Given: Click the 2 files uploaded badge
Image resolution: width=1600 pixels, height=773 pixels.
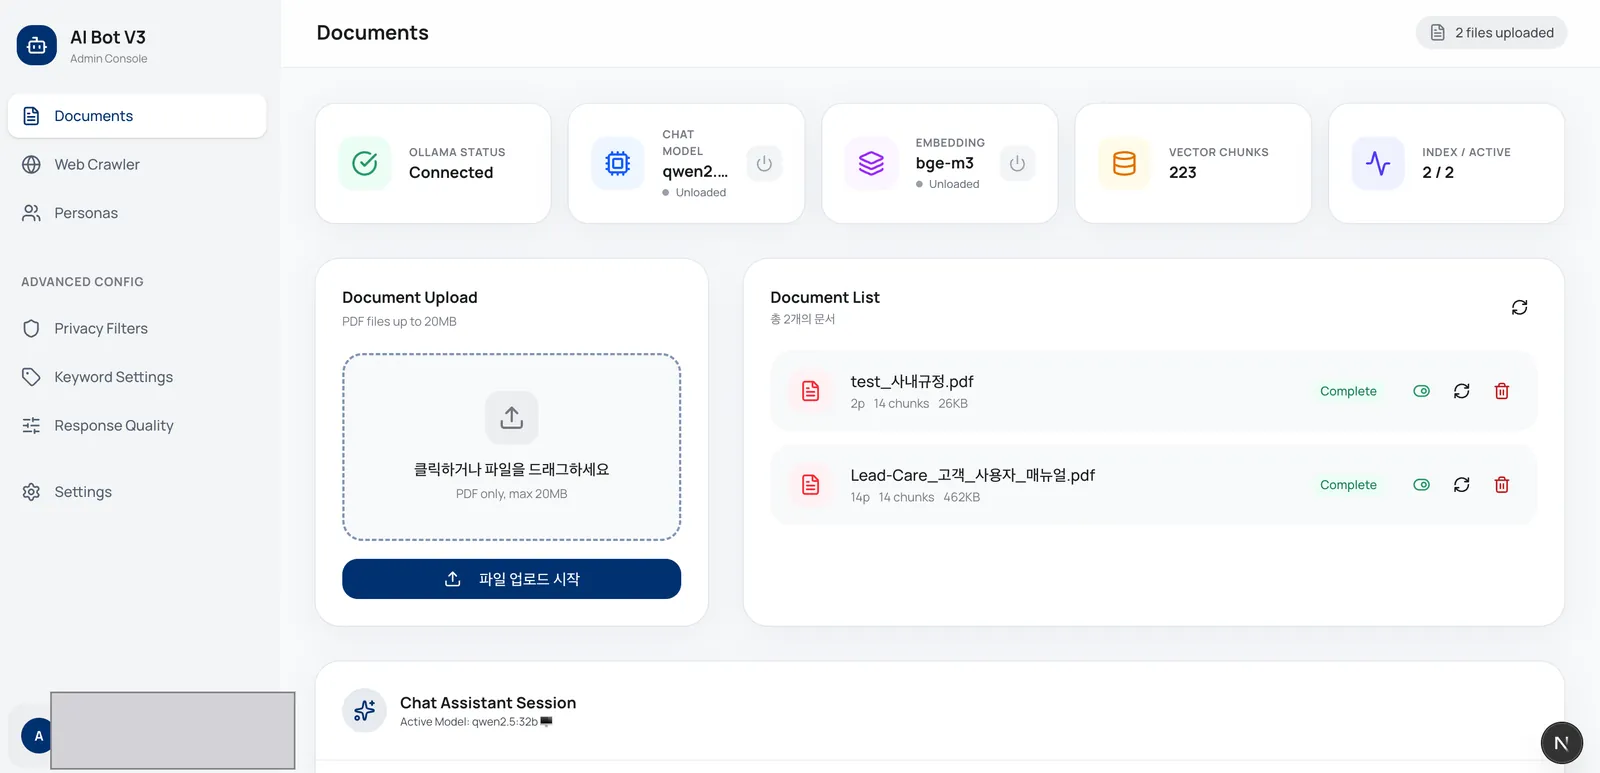Looking at the screenshot, I should [1491, 33].
